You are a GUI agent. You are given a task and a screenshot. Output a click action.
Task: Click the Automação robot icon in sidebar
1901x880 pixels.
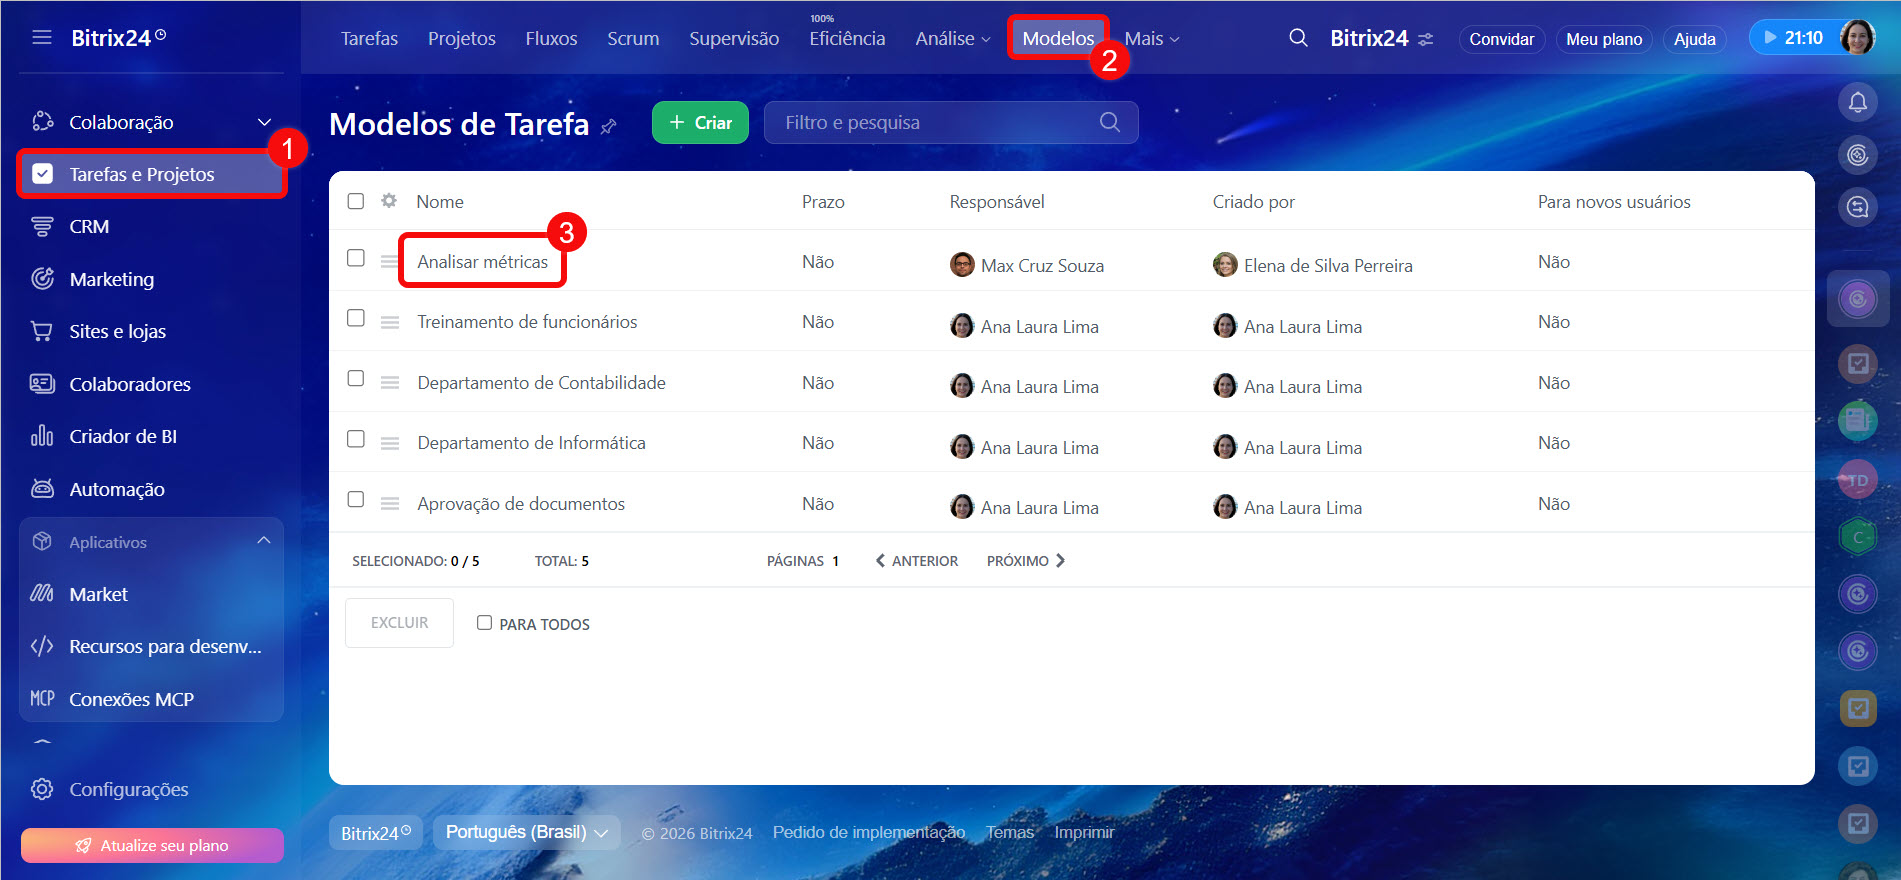point(42,489)
